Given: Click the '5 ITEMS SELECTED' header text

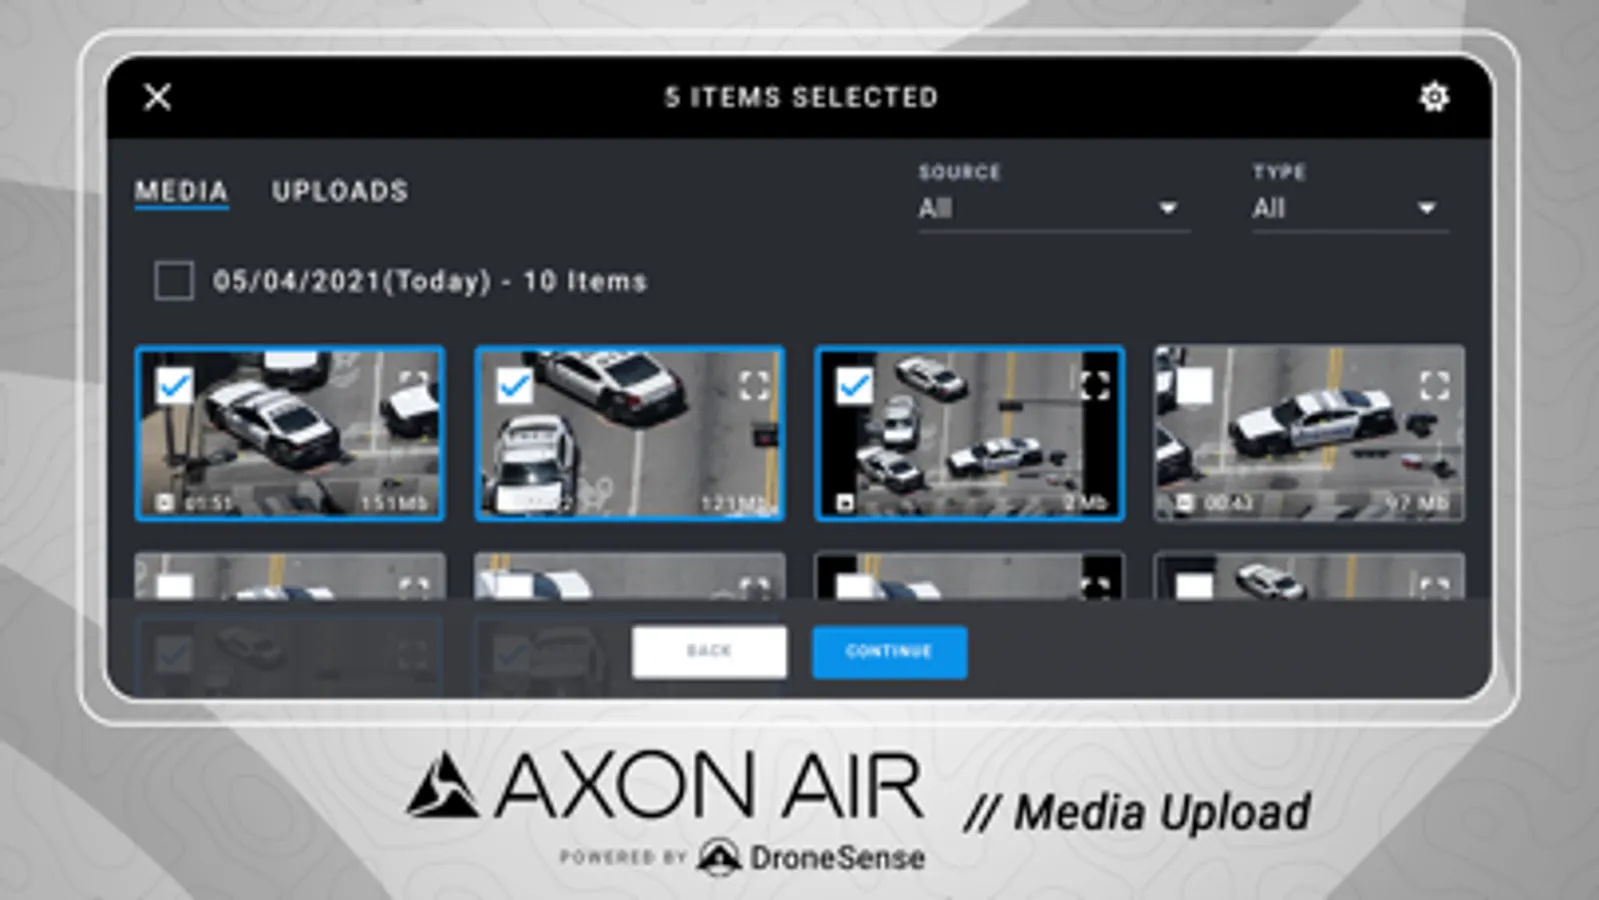Looking at the screenshot, I should (801, 97).
